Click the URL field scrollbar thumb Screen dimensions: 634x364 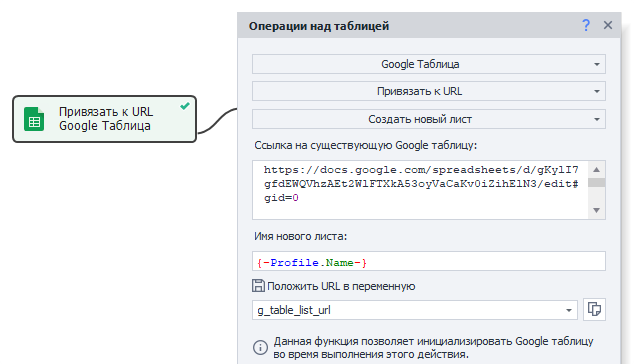coord(596,182)
